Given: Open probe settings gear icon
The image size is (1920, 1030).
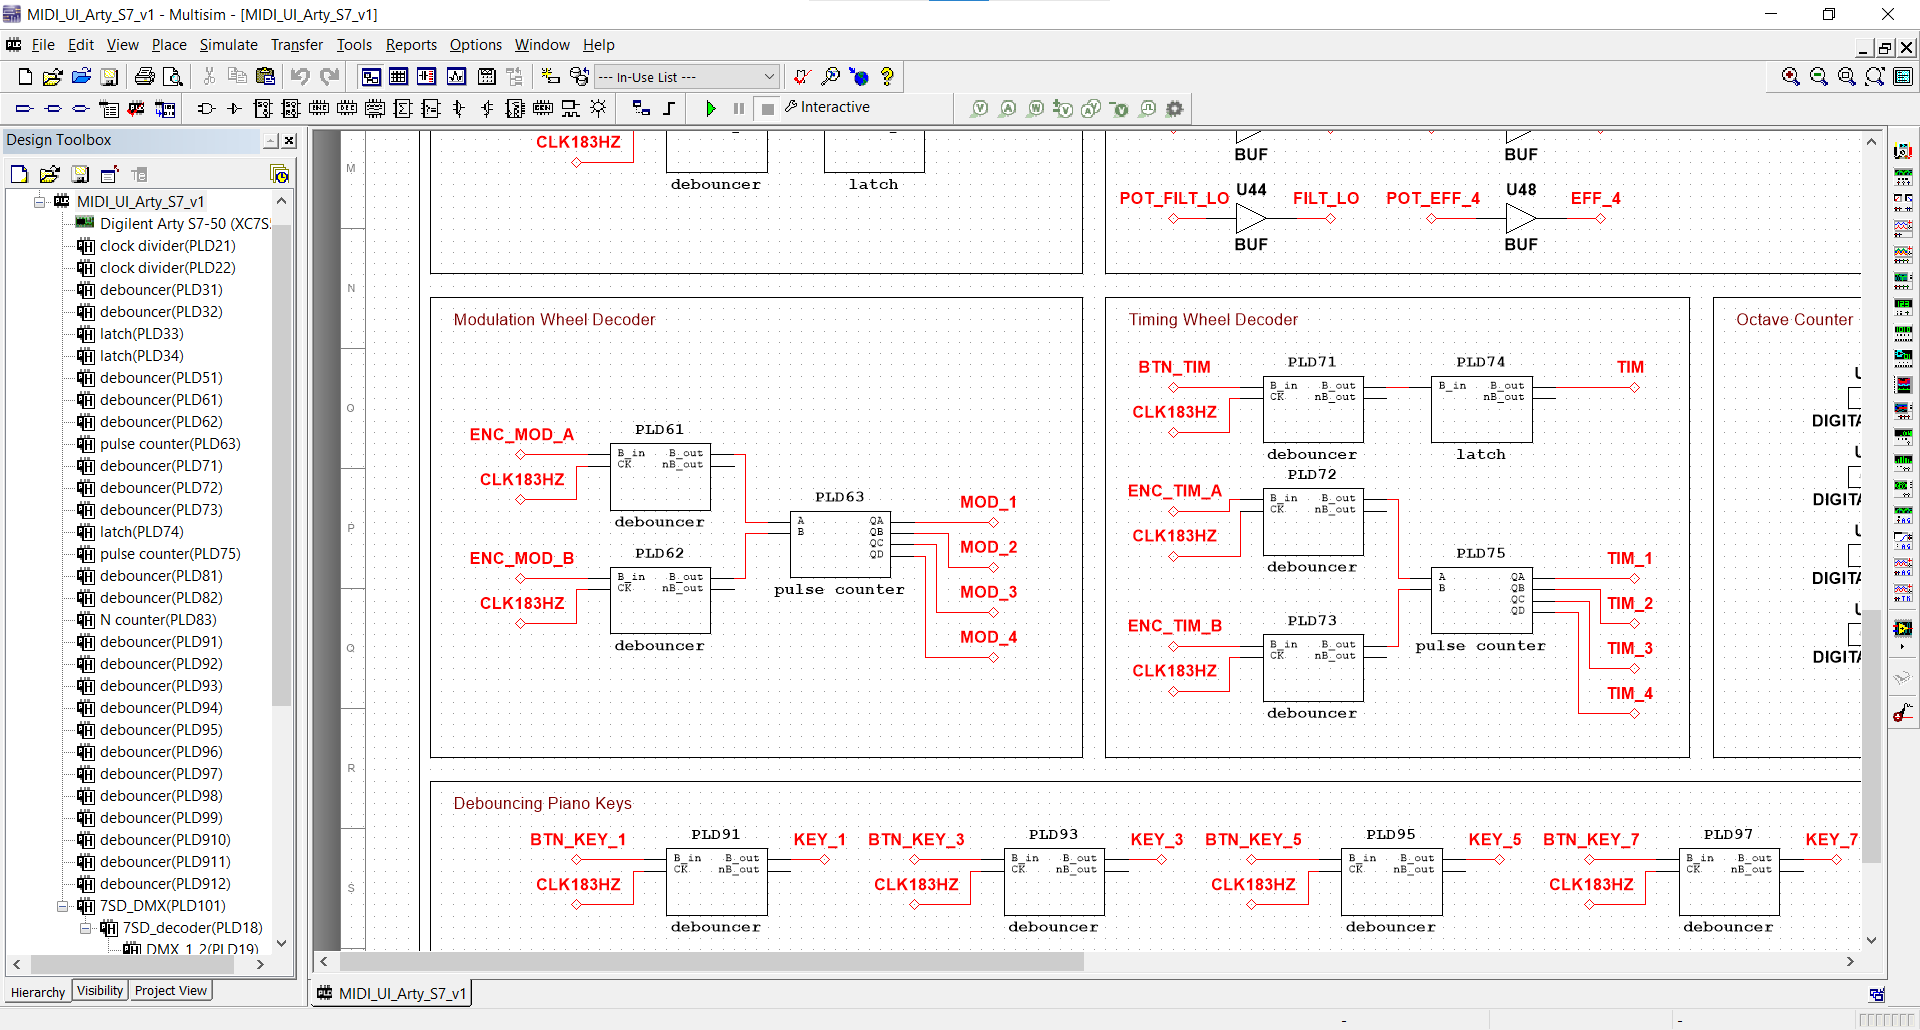Looking at the screenshot, I should (x=1175, y=108).
